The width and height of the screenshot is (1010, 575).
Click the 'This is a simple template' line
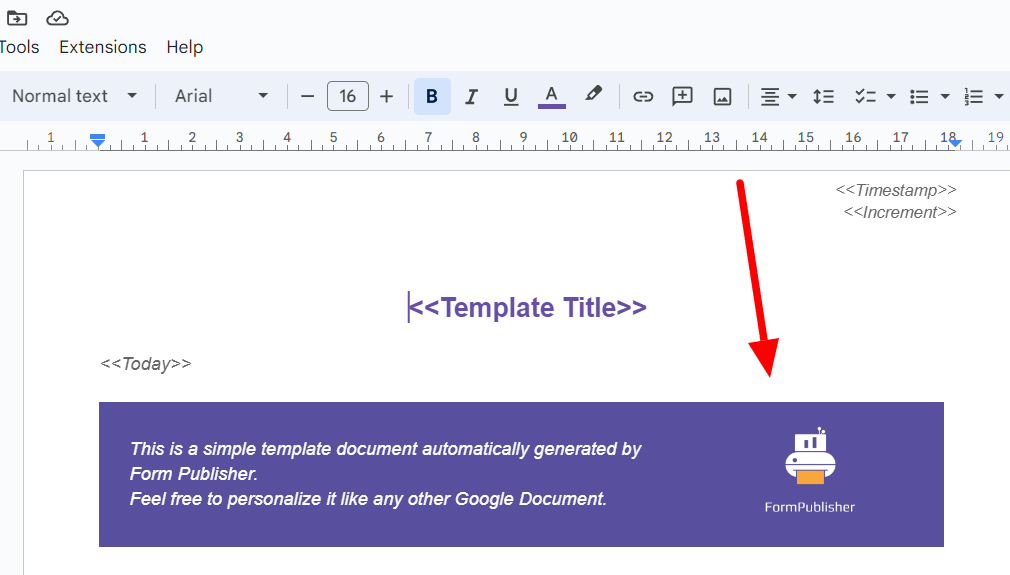pyautogui.click(x=386, y=449)
